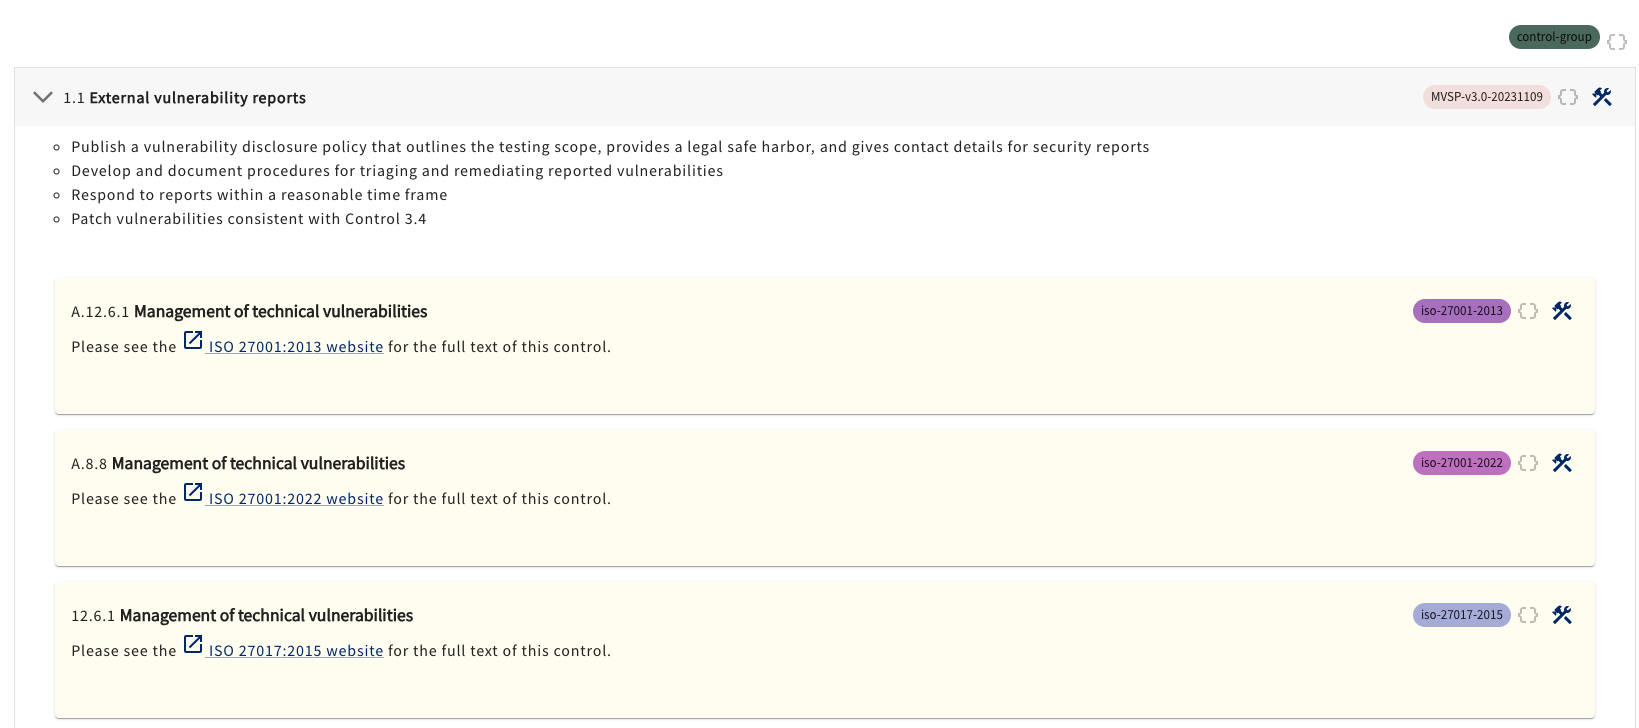Screen dimensions: 1639x728
Task: Click braces icon next to iso-27001-2013 tag
Action: (x=1528, y=311)
